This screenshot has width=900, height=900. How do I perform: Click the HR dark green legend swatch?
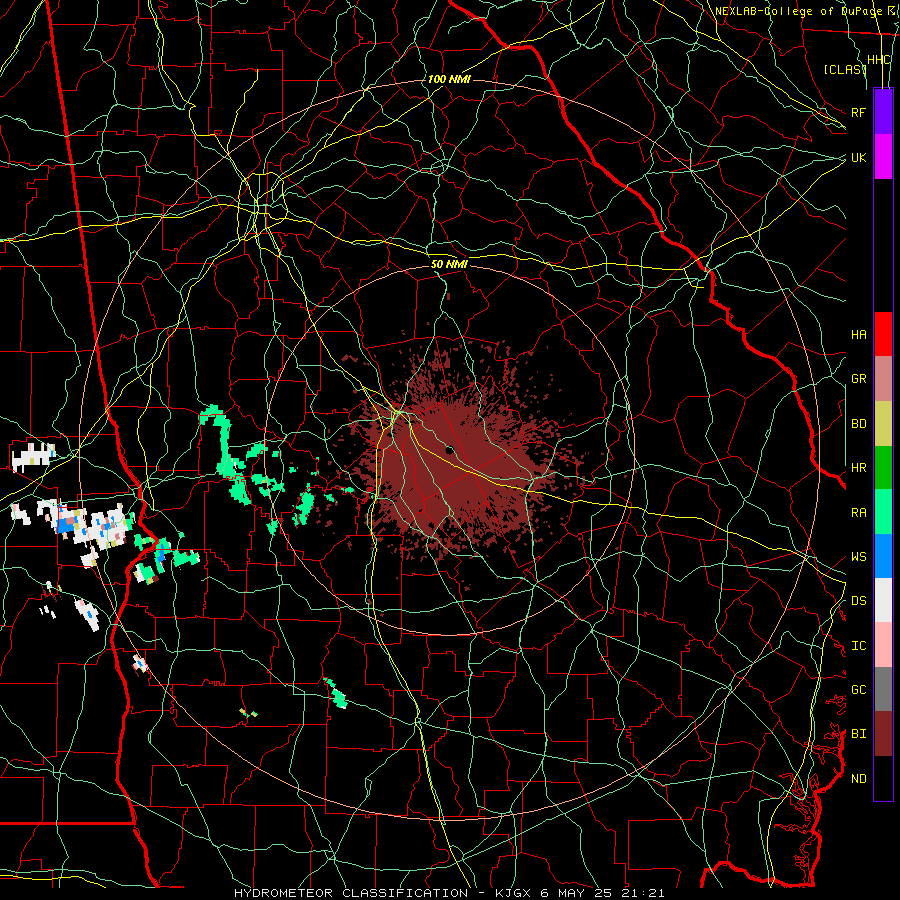coord(883,468)
